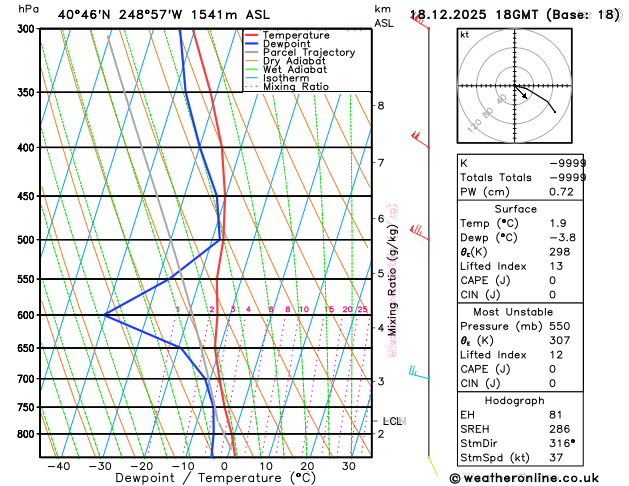Click the 'Hodograph' section heading in the table
The width and height of the screenshot is (629, 486).
click(x=515, y=401)
